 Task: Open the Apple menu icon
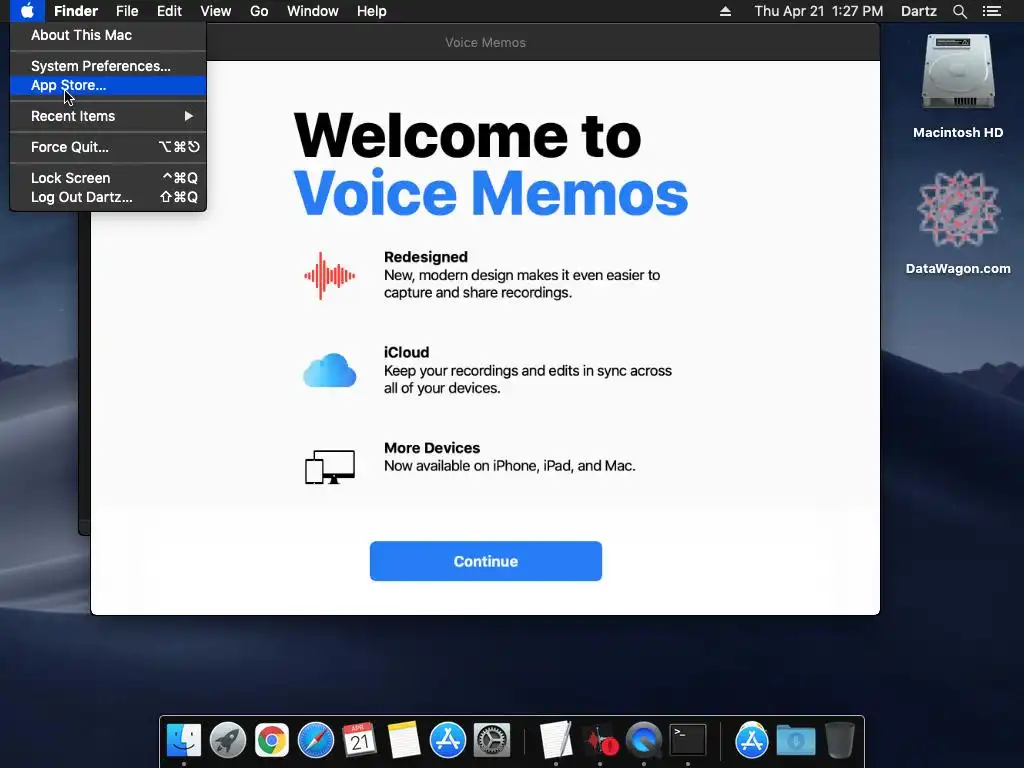pyautogui.click(x=27, y=11)
